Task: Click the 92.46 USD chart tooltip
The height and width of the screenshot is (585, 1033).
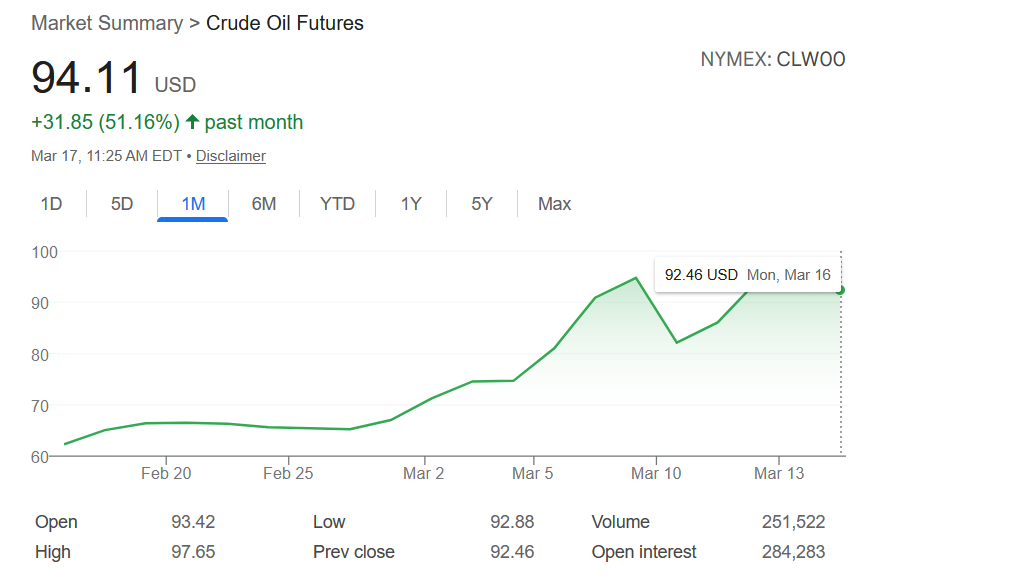Action: 747,275
